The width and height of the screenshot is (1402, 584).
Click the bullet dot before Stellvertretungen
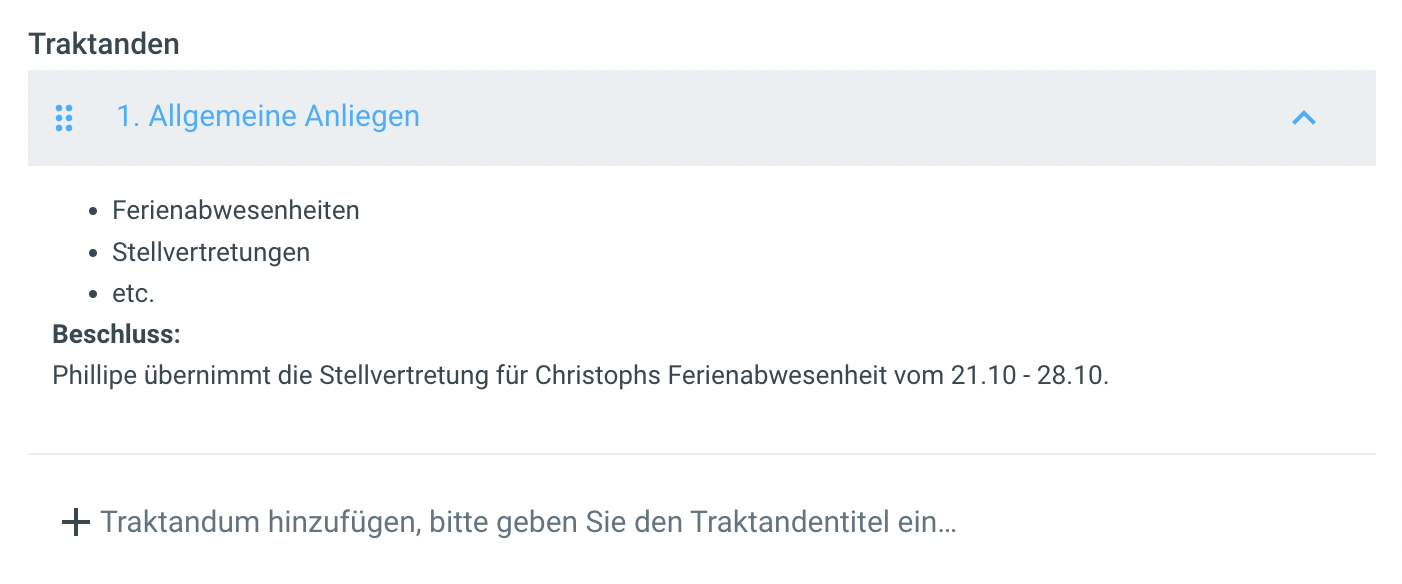(x=93, y=254)
